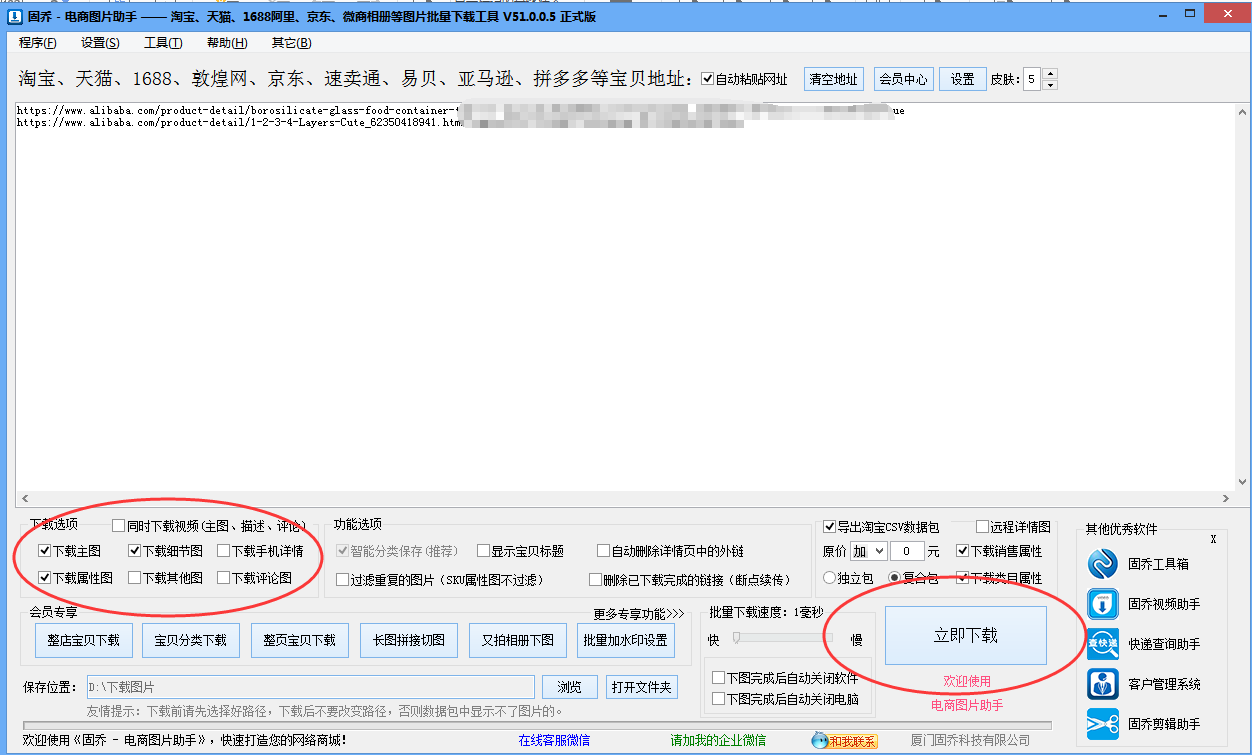1252x755 pixels.
Task: Click the 整店宝贝下载 button
Action: point(83,640)
